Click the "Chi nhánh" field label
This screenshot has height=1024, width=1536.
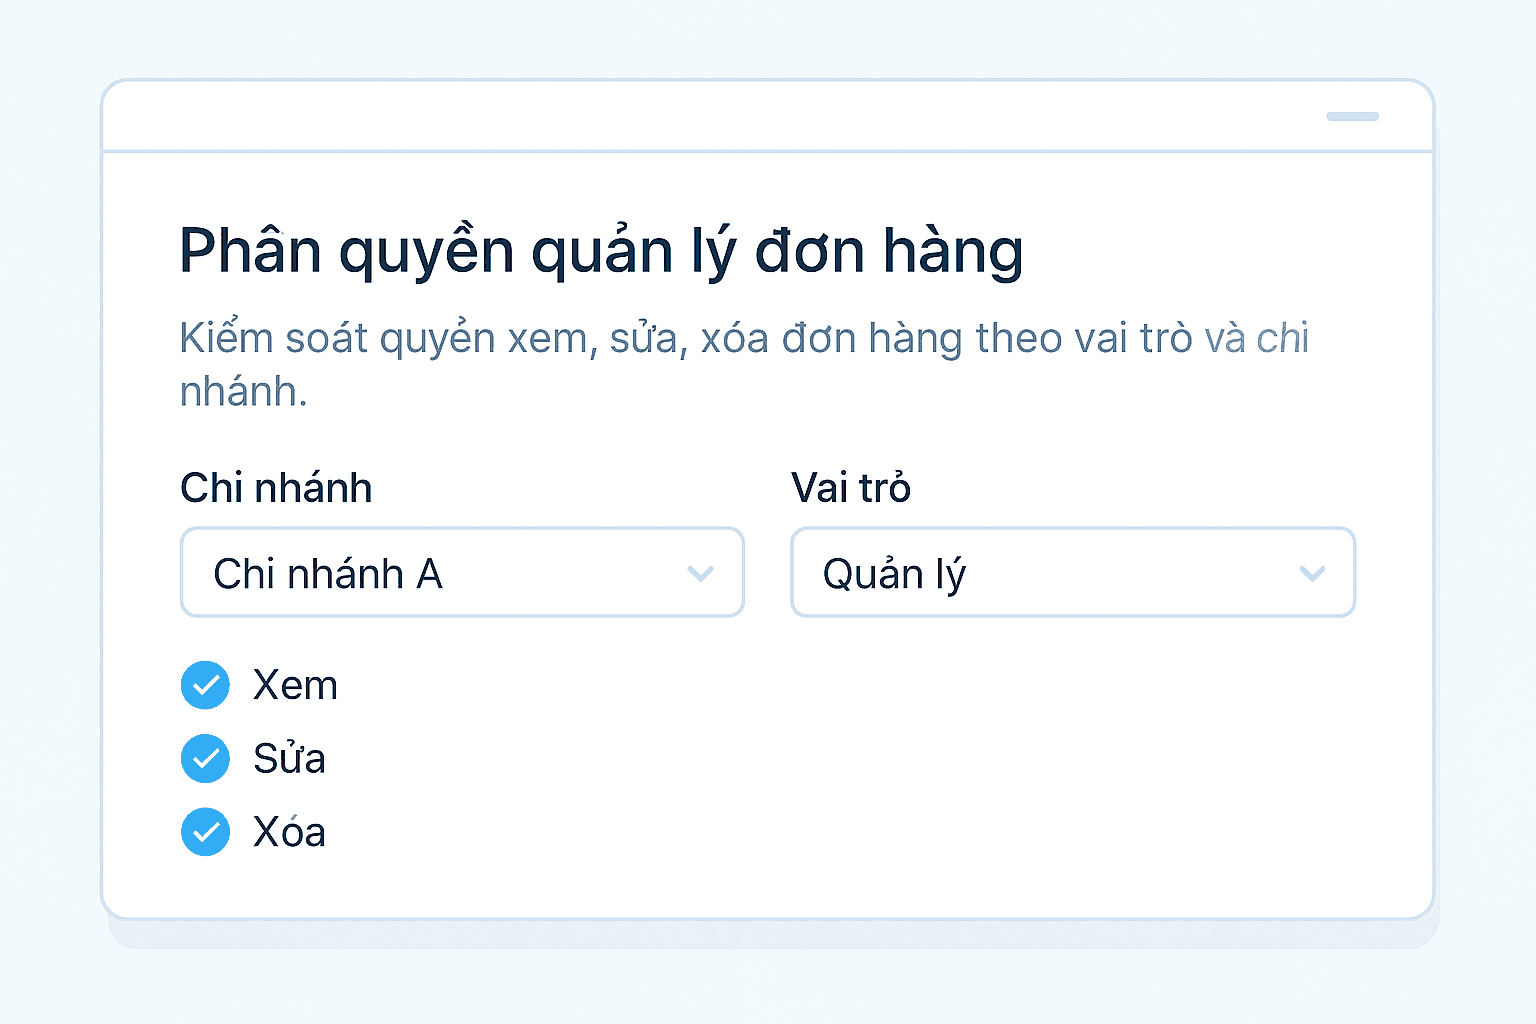click(x=276, y=488)
